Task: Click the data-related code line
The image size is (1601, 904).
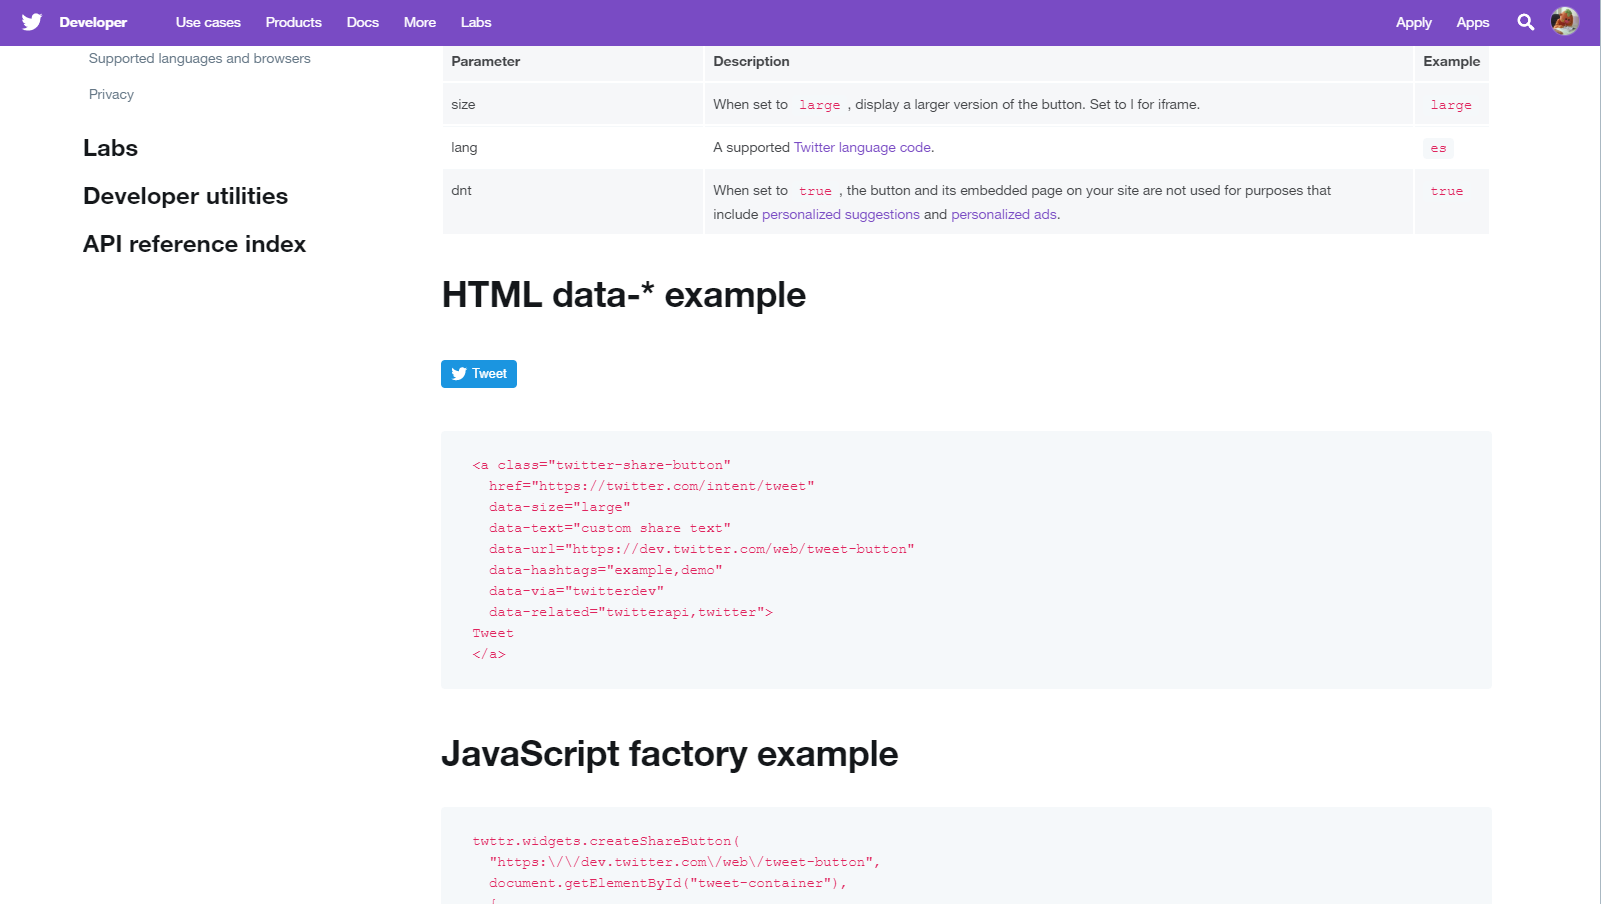Action: [x=631, y=612]
